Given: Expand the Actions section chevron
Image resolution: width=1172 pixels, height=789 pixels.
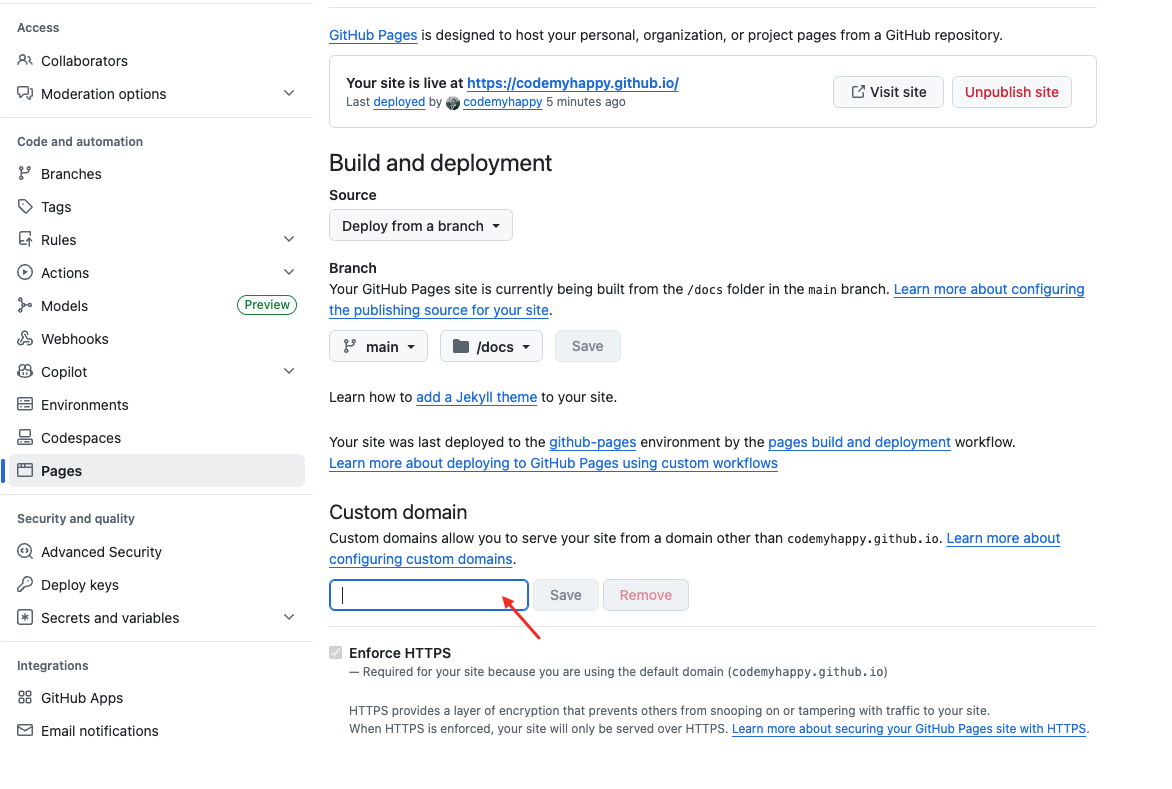Looking at the screenshot, I should [x=289, y=272].
